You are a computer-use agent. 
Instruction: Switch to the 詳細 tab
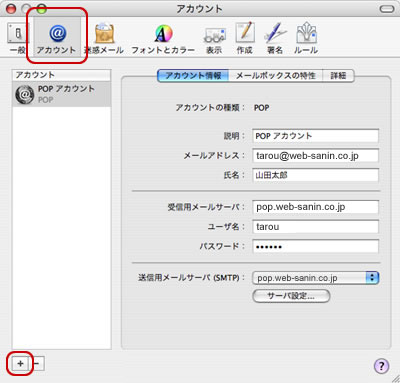[x=338, y=76]
